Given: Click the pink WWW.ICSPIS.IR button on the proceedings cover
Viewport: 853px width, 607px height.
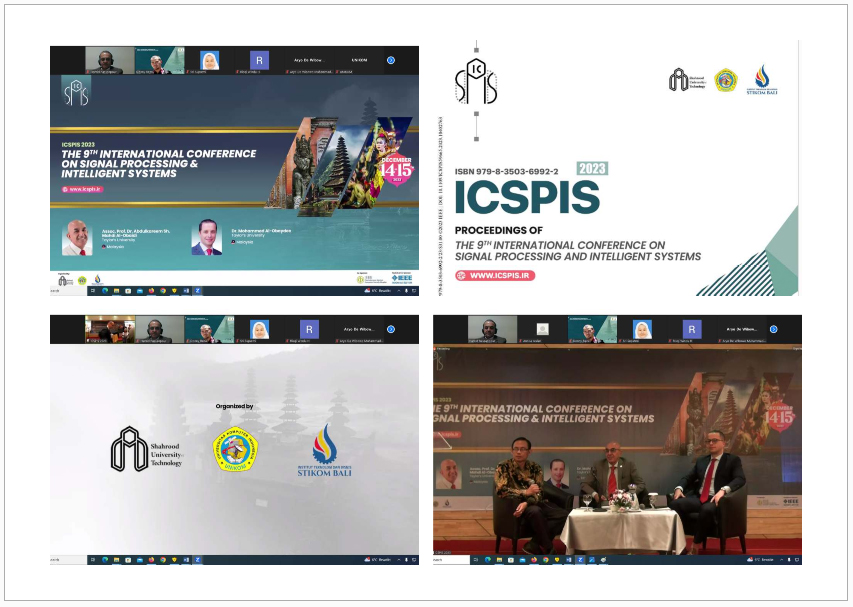Looking at the screenshot, I should (x=495, y=275).
